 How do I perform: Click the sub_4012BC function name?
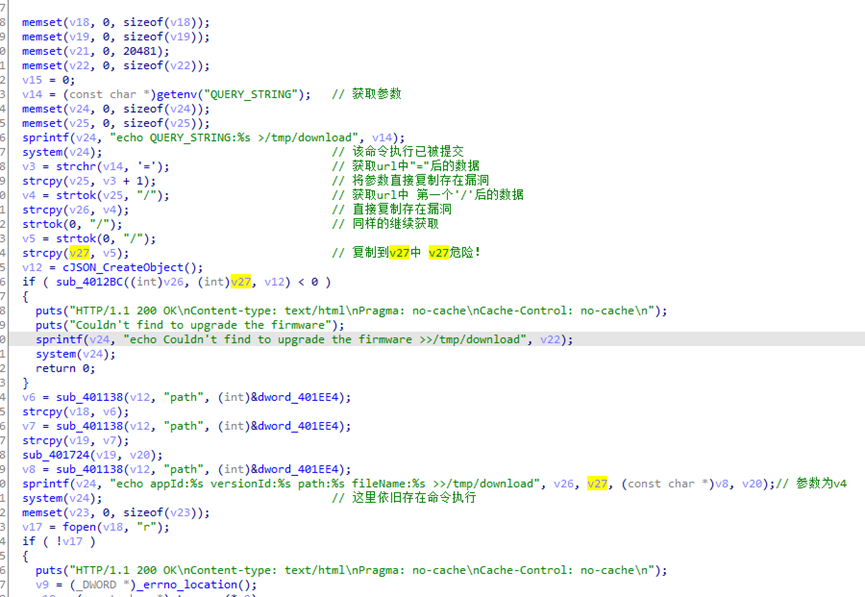tap(89, 282)
